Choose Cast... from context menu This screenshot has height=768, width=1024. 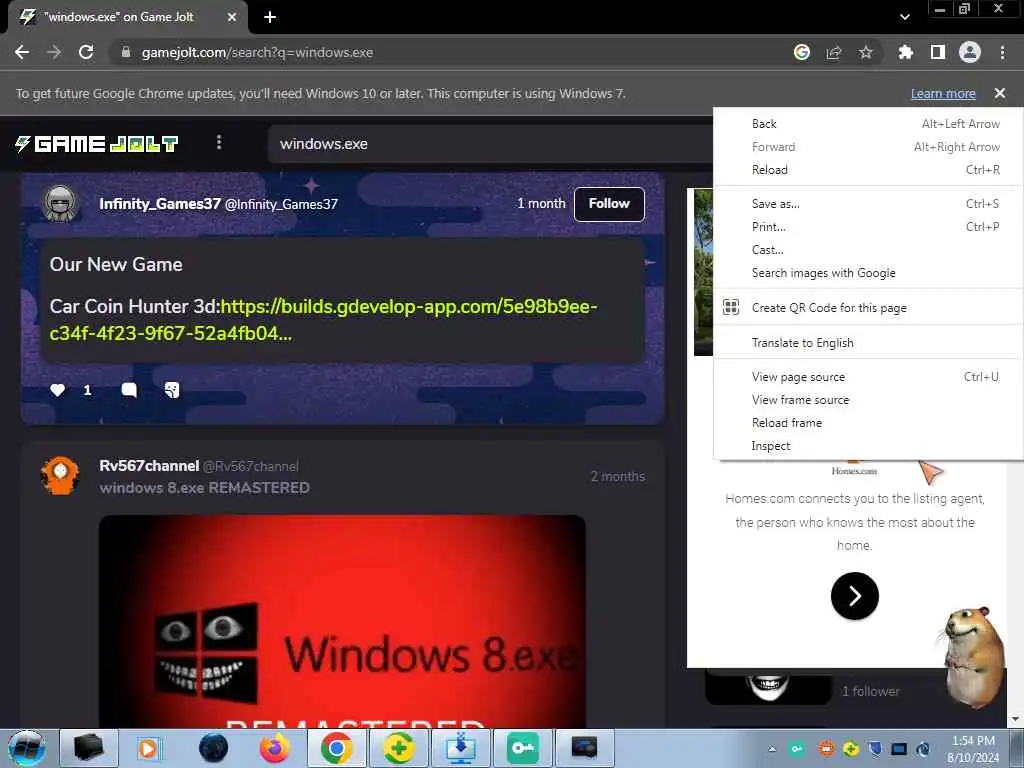pos(869,249)
